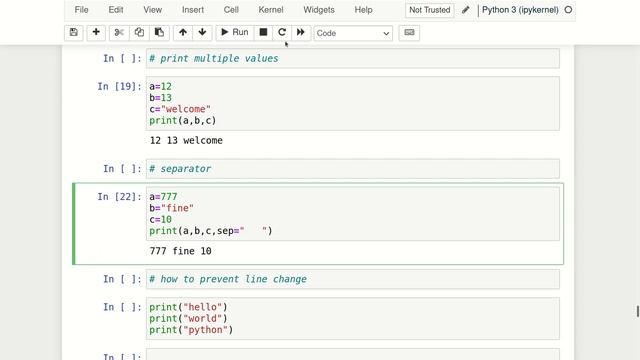Click the 'In [19]:' prompt label

119,87
